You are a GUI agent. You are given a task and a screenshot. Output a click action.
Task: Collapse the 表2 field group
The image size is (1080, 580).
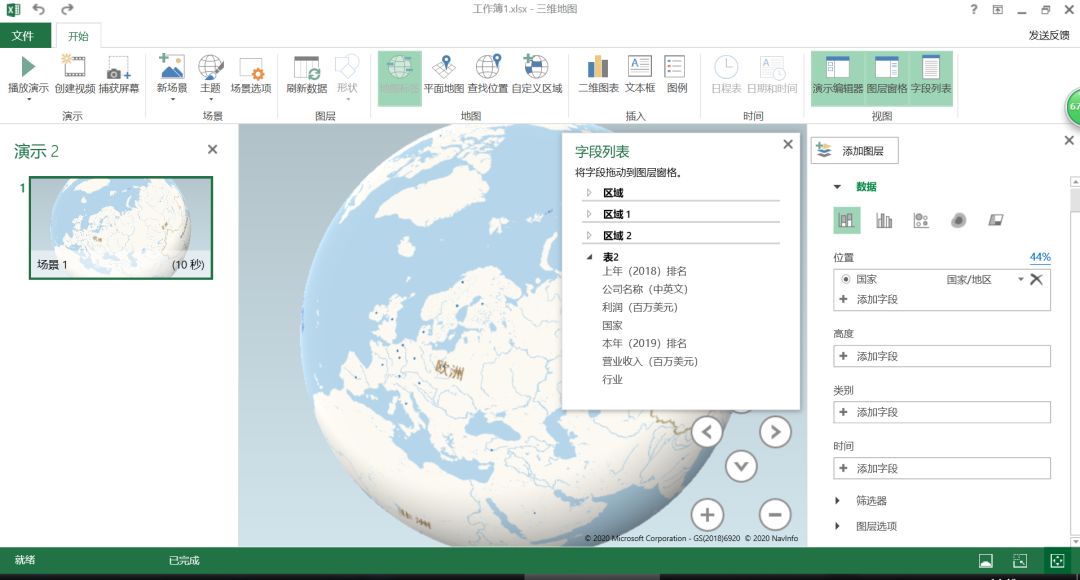tap(590, 257)
